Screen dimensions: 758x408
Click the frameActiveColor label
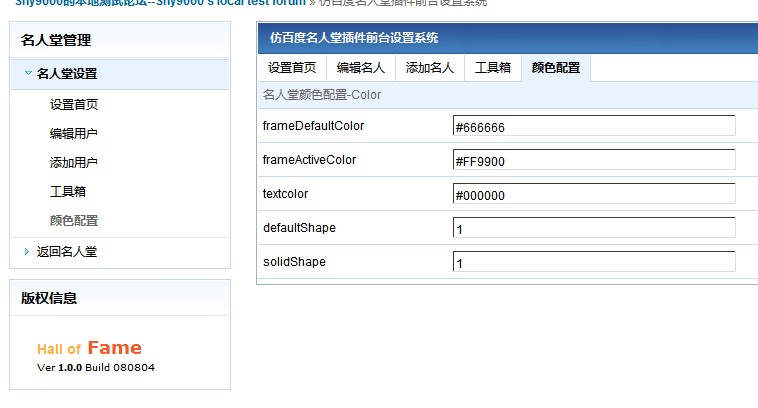(309, 160)
